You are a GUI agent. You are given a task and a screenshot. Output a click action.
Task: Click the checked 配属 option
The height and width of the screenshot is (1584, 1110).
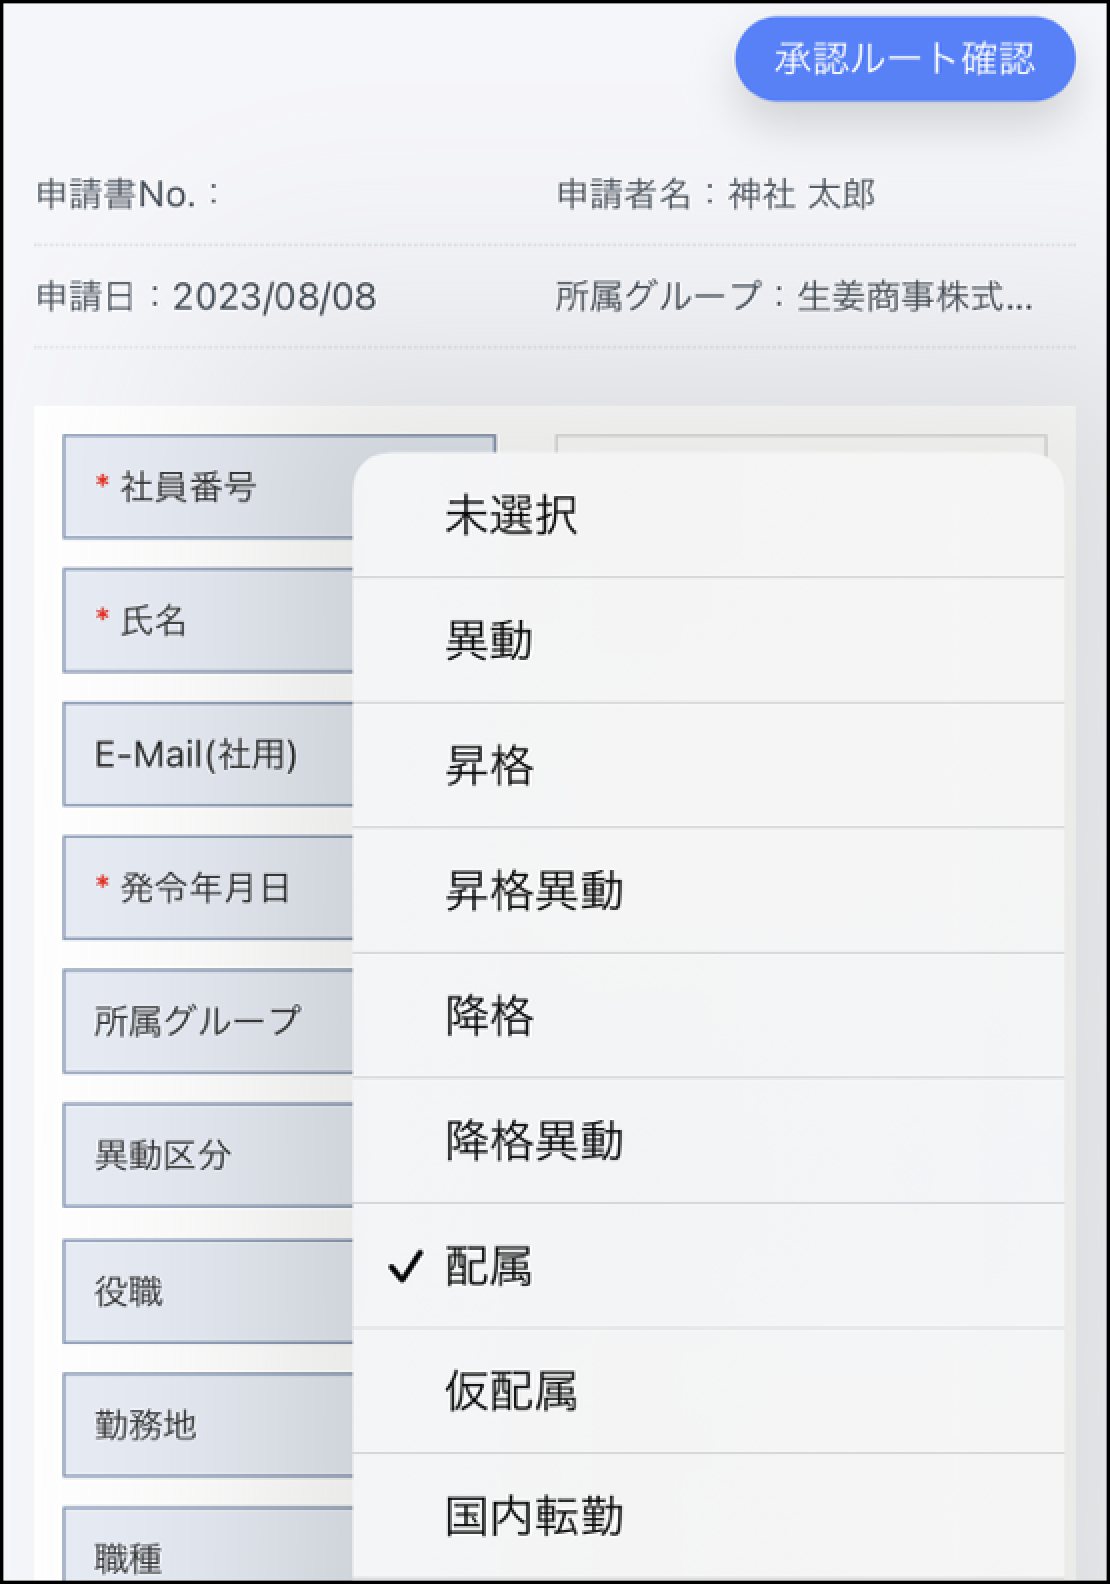(489, 1266)
